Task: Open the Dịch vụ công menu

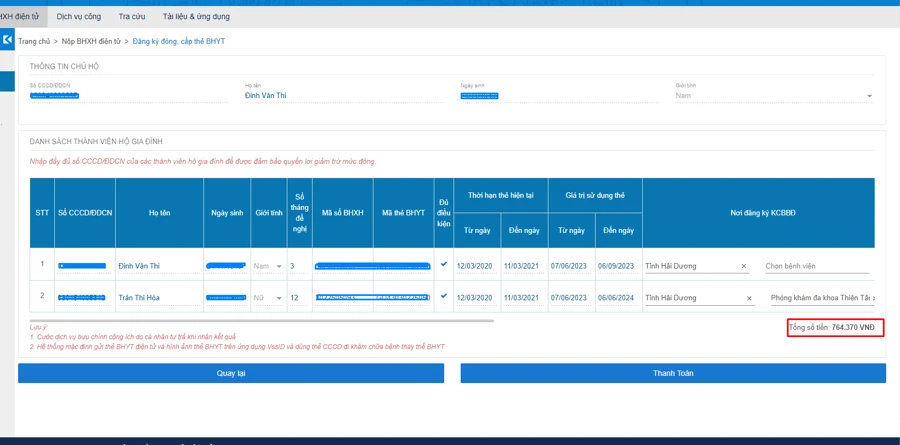Action: [79, 17]
